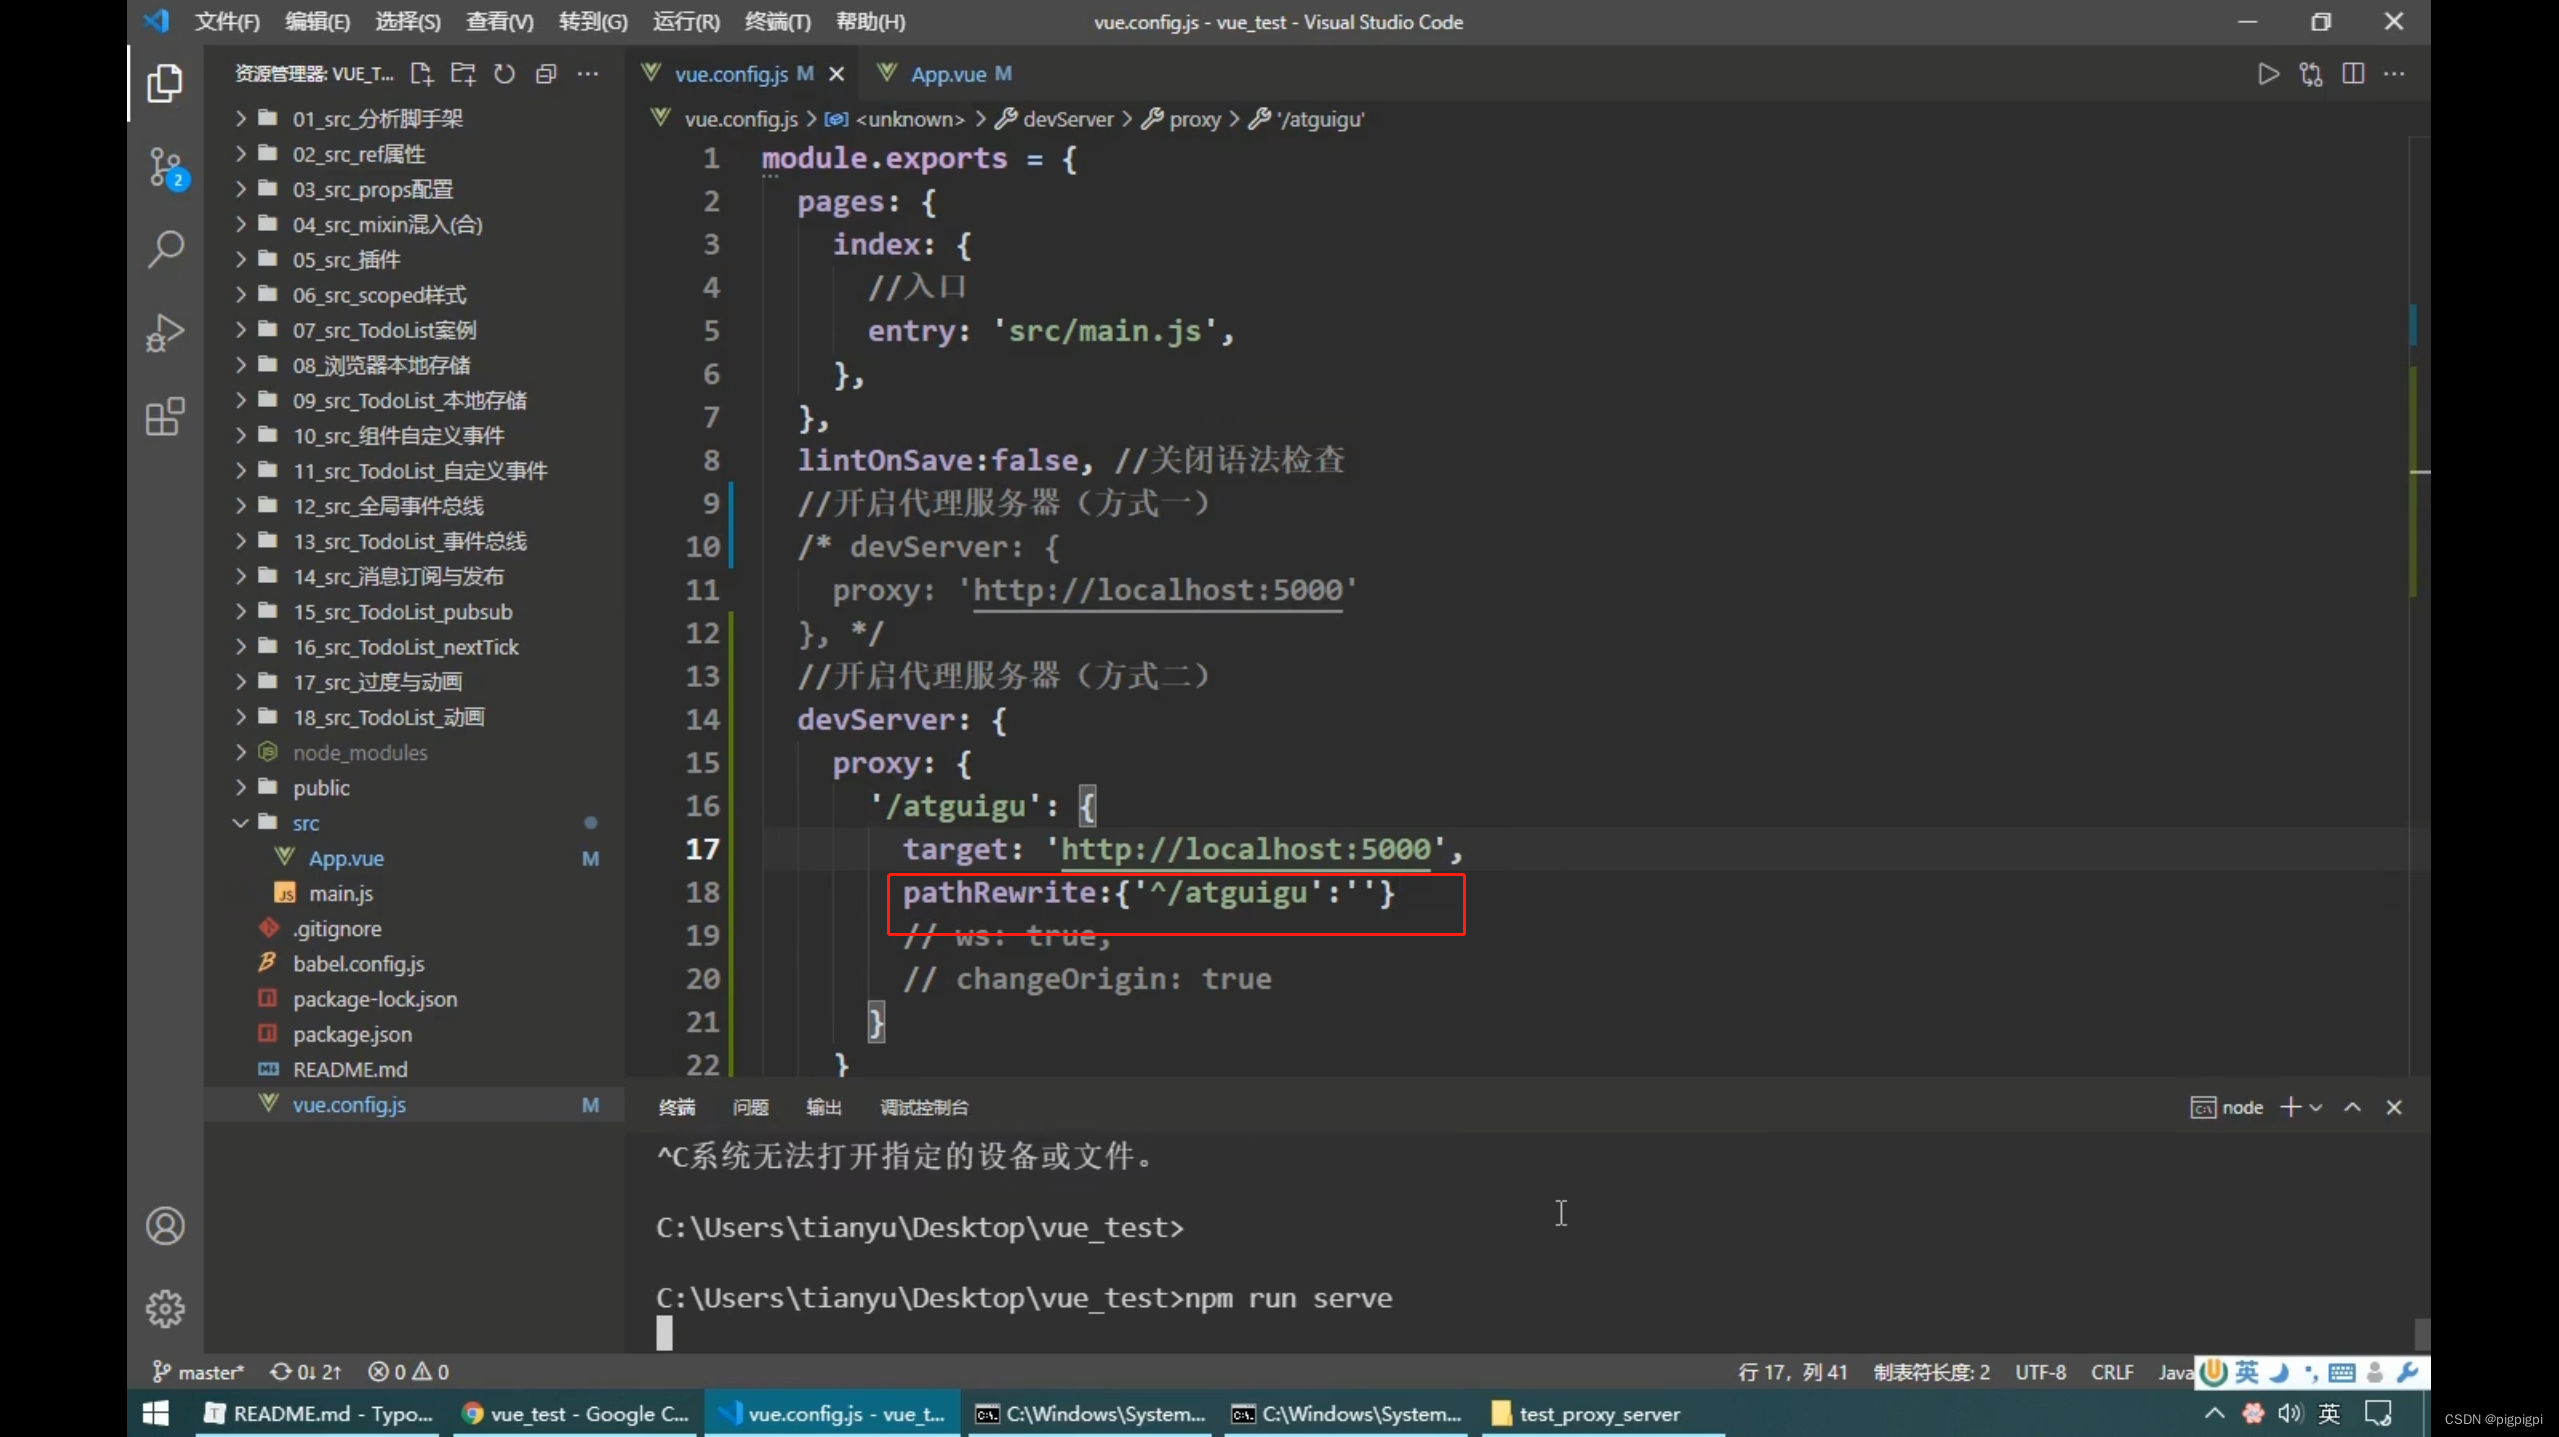2559x1437 pixels.
Task: Expand the 15_src_TodoList_pubsub folder
Action: click(x=415, y=612)
